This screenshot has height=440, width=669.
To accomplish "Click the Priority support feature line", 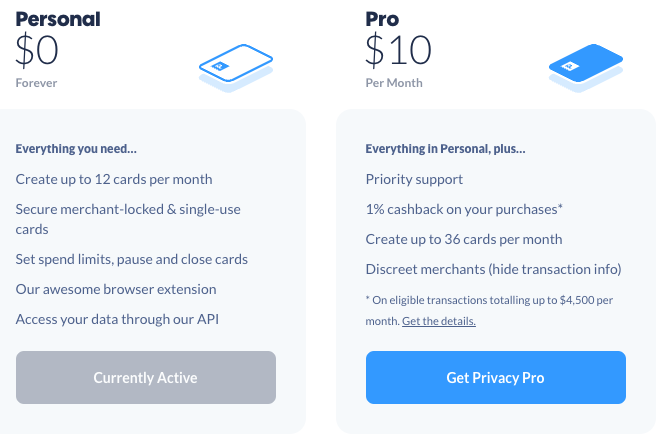I will [x=414, y=179].
